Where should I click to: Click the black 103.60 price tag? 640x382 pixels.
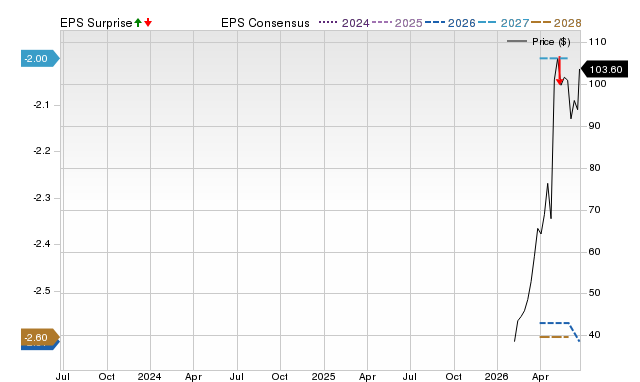pyautogui.click(x=604, y=69)
